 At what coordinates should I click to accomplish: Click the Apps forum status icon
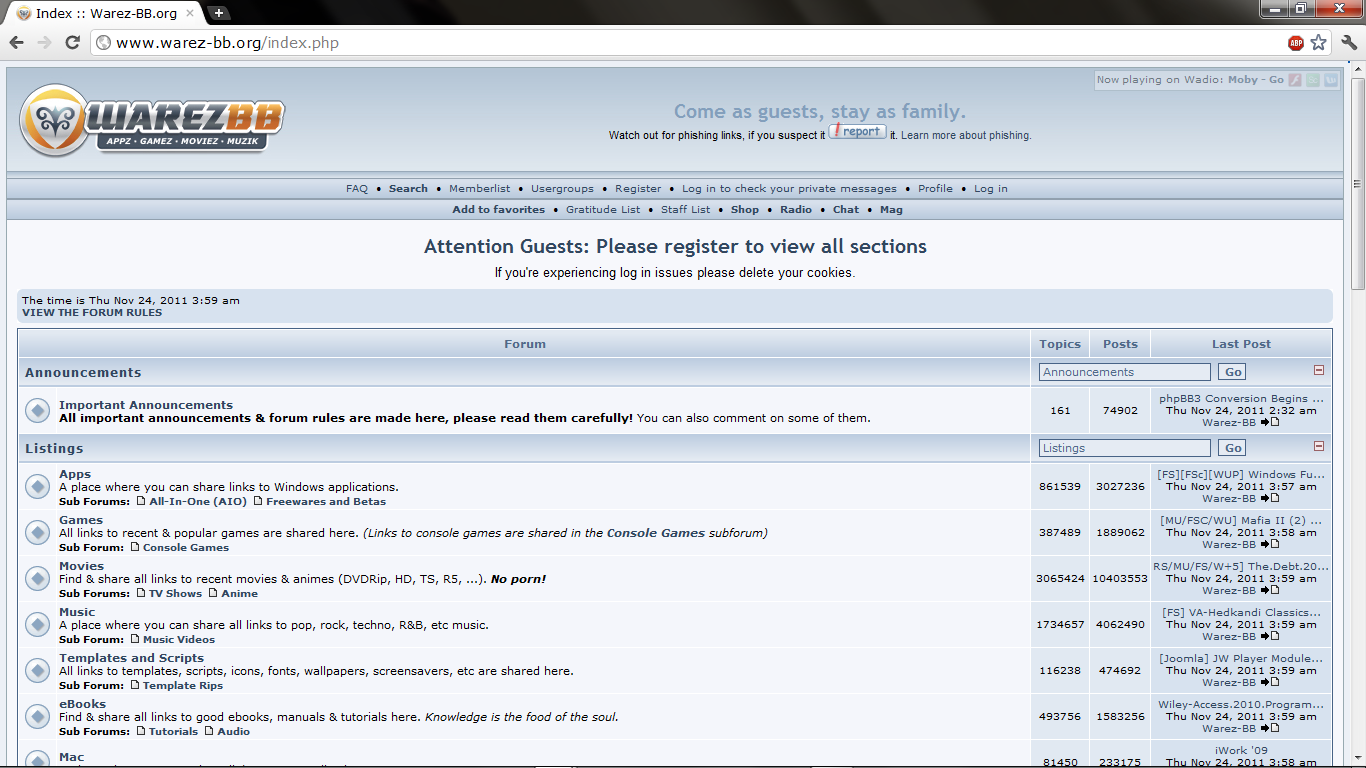coord(37,486)
